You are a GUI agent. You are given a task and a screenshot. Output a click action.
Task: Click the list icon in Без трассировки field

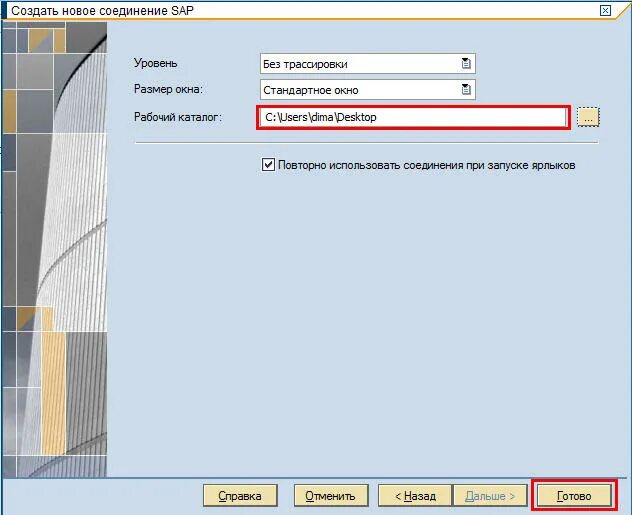466,63
